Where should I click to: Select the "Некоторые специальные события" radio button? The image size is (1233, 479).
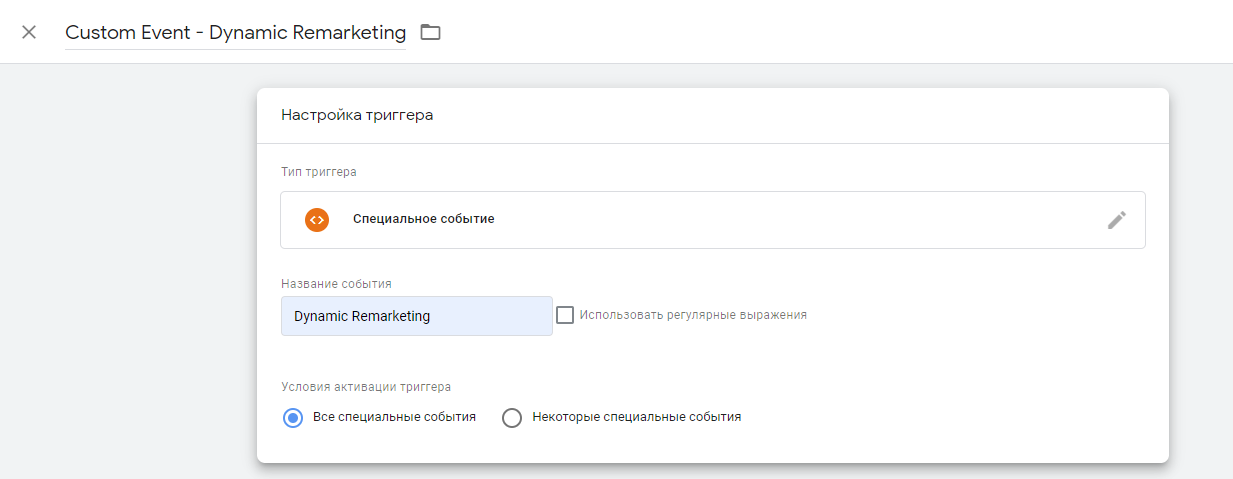512,418
